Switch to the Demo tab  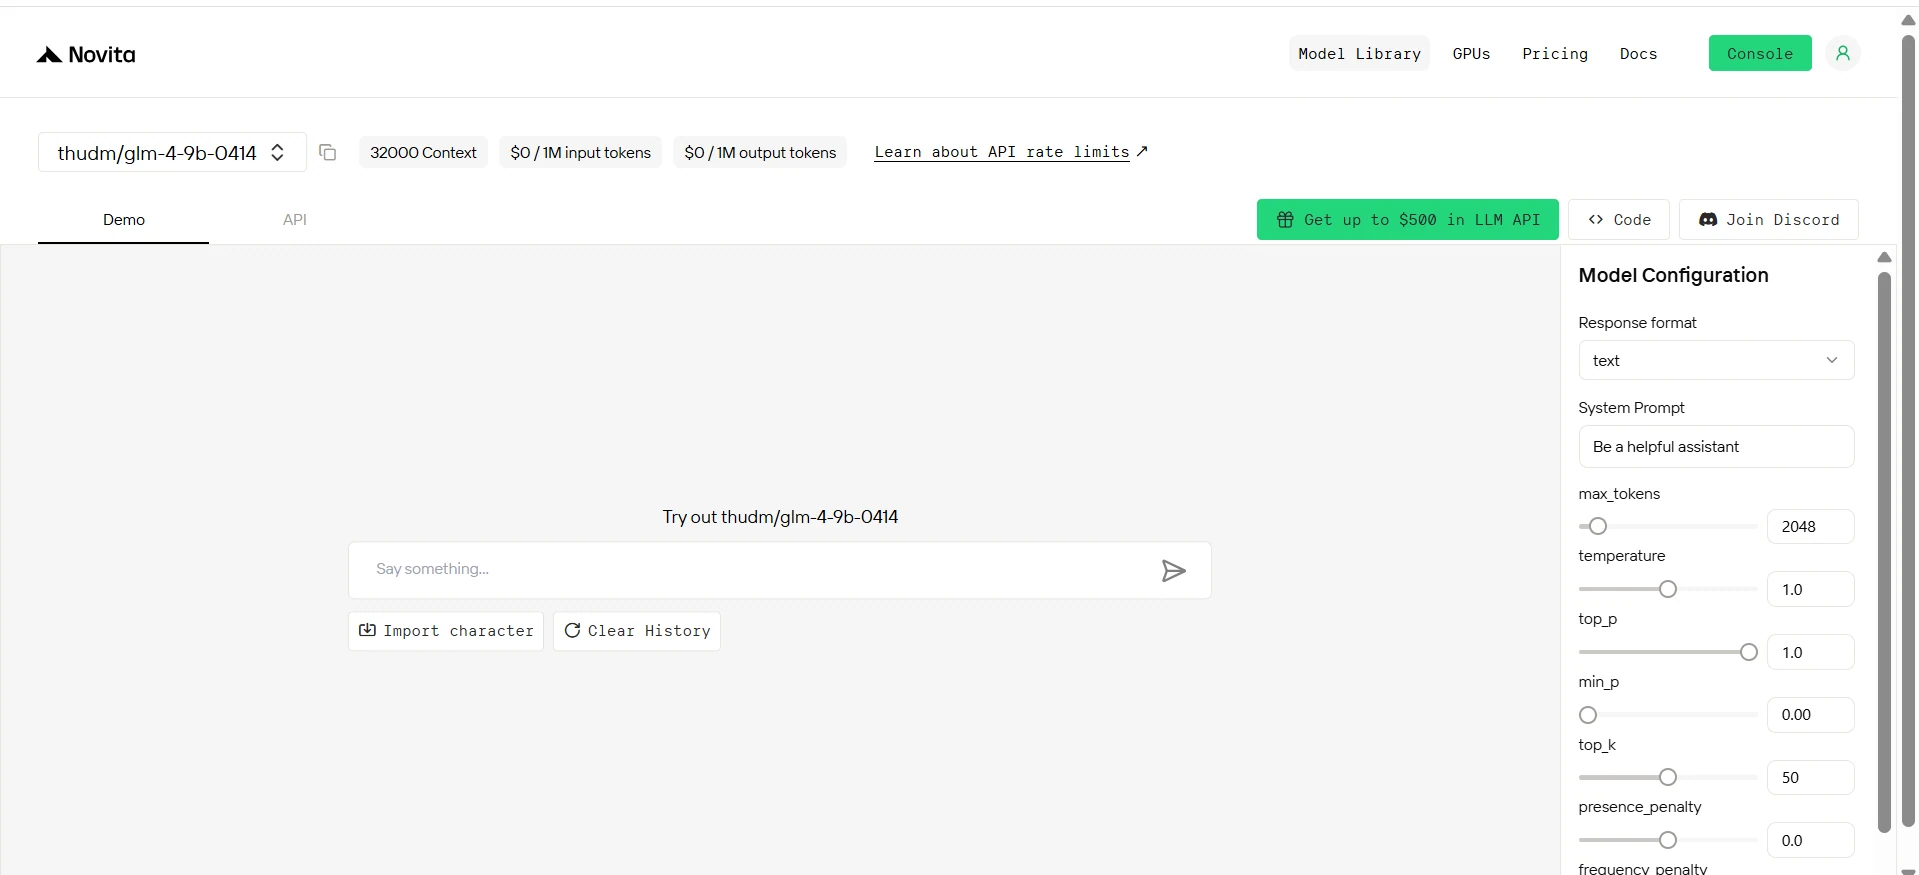point(124,220)
